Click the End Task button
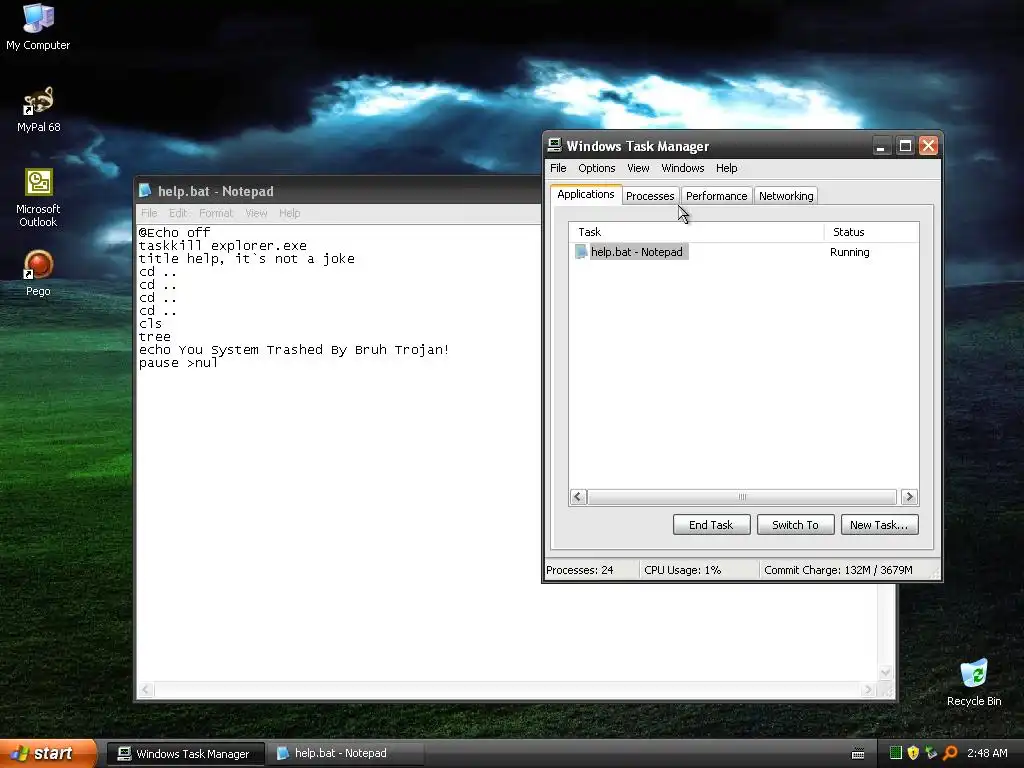This screenshot has width=1024, height=768. click(x=711, y=524)
